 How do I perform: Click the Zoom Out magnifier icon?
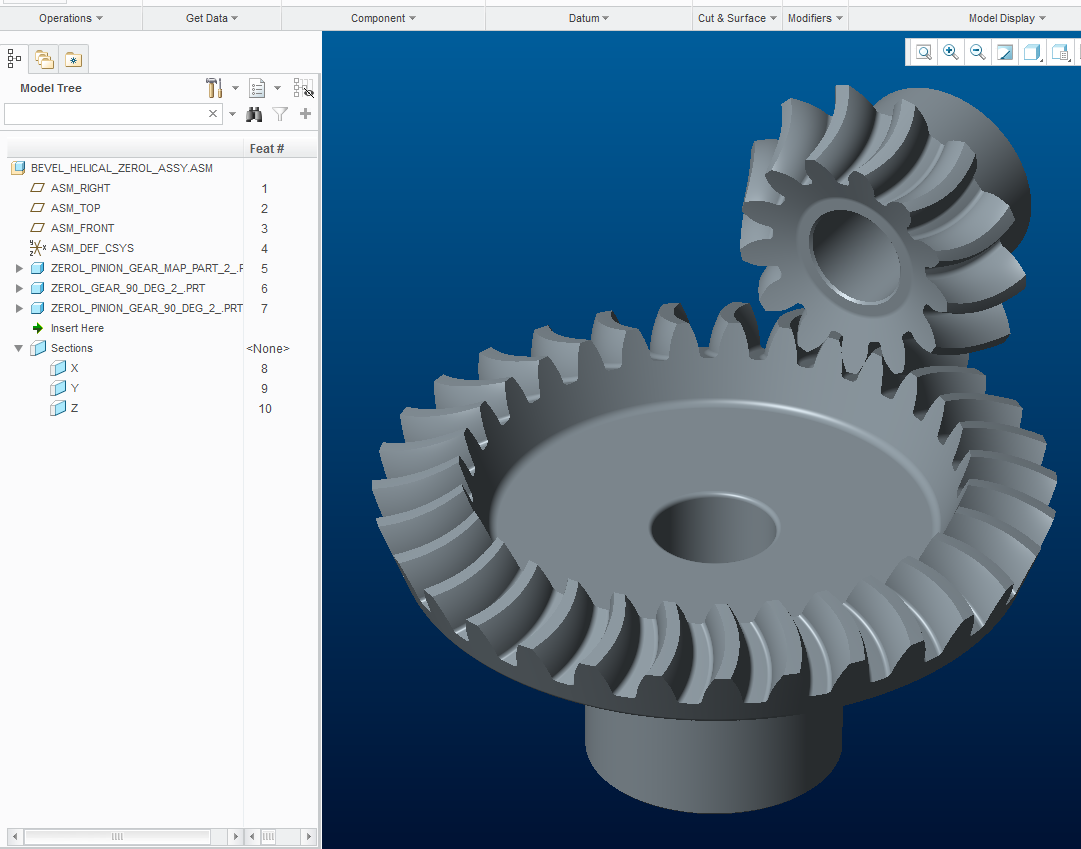click(x=978, y=53)
